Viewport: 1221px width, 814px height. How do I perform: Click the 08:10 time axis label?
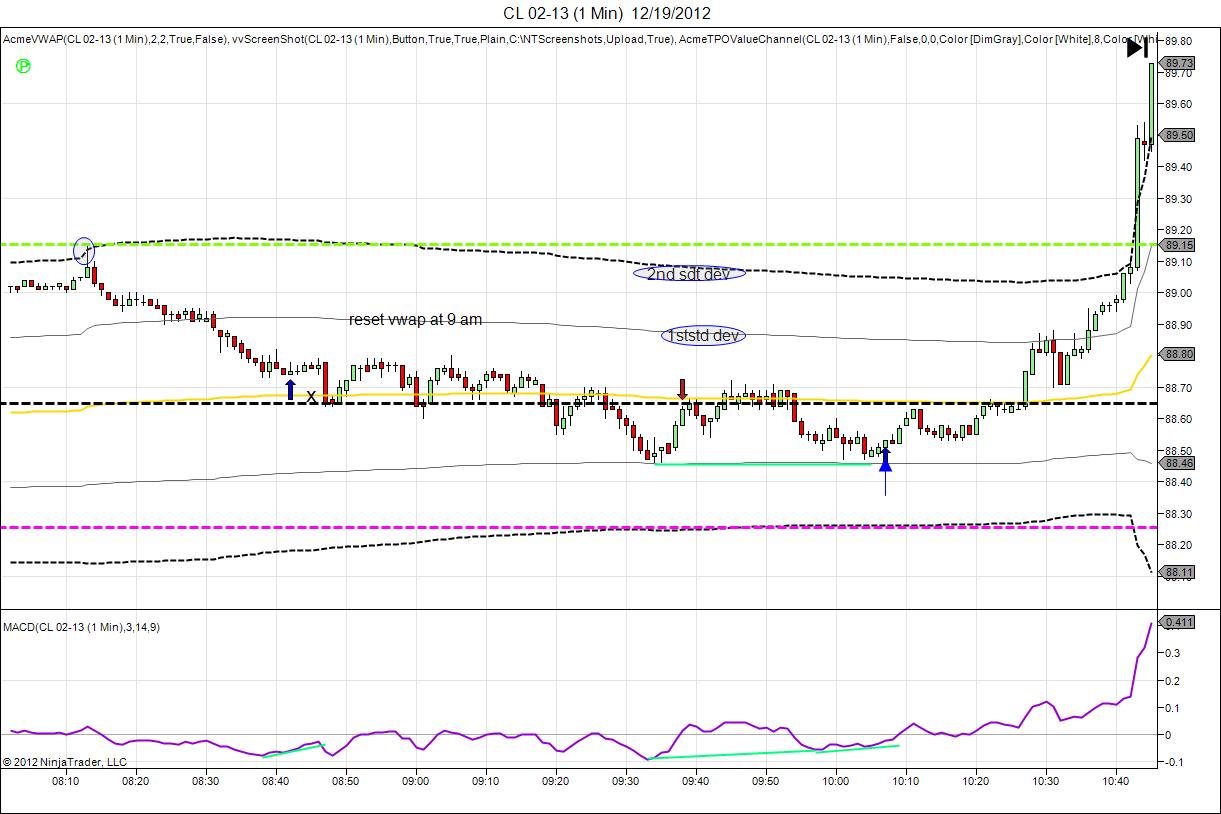[66, 780]
